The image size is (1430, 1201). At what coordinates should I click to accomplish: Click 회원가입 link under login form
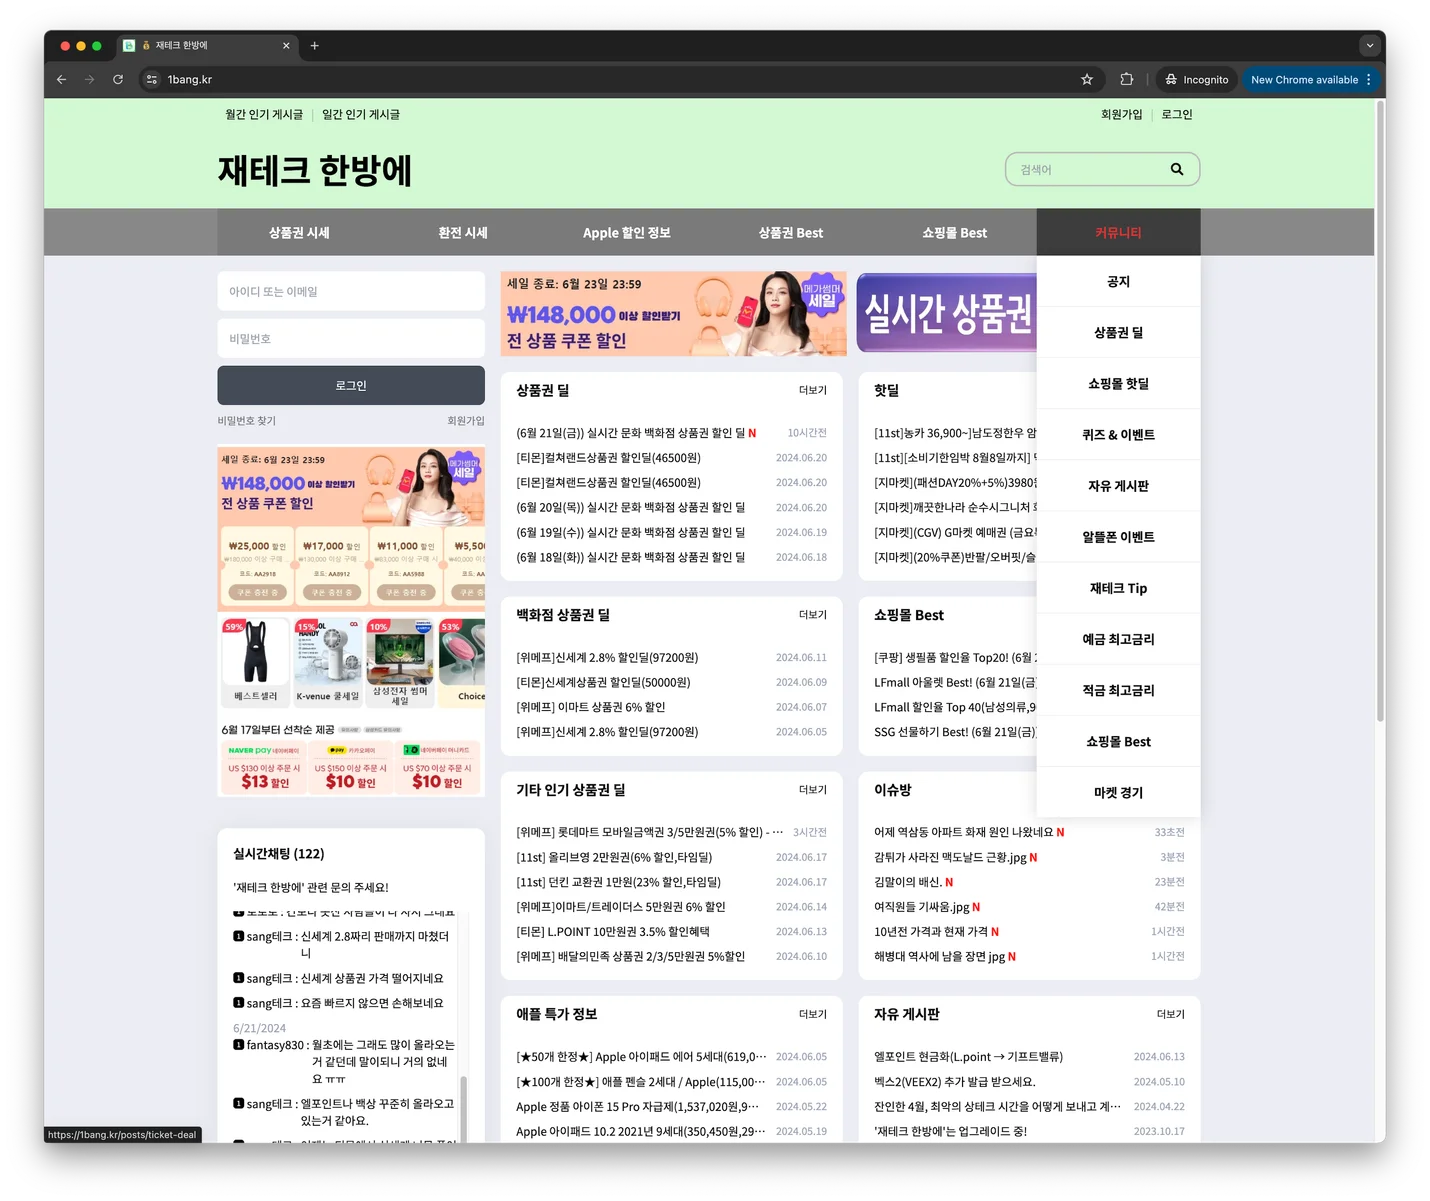[466, 421]
